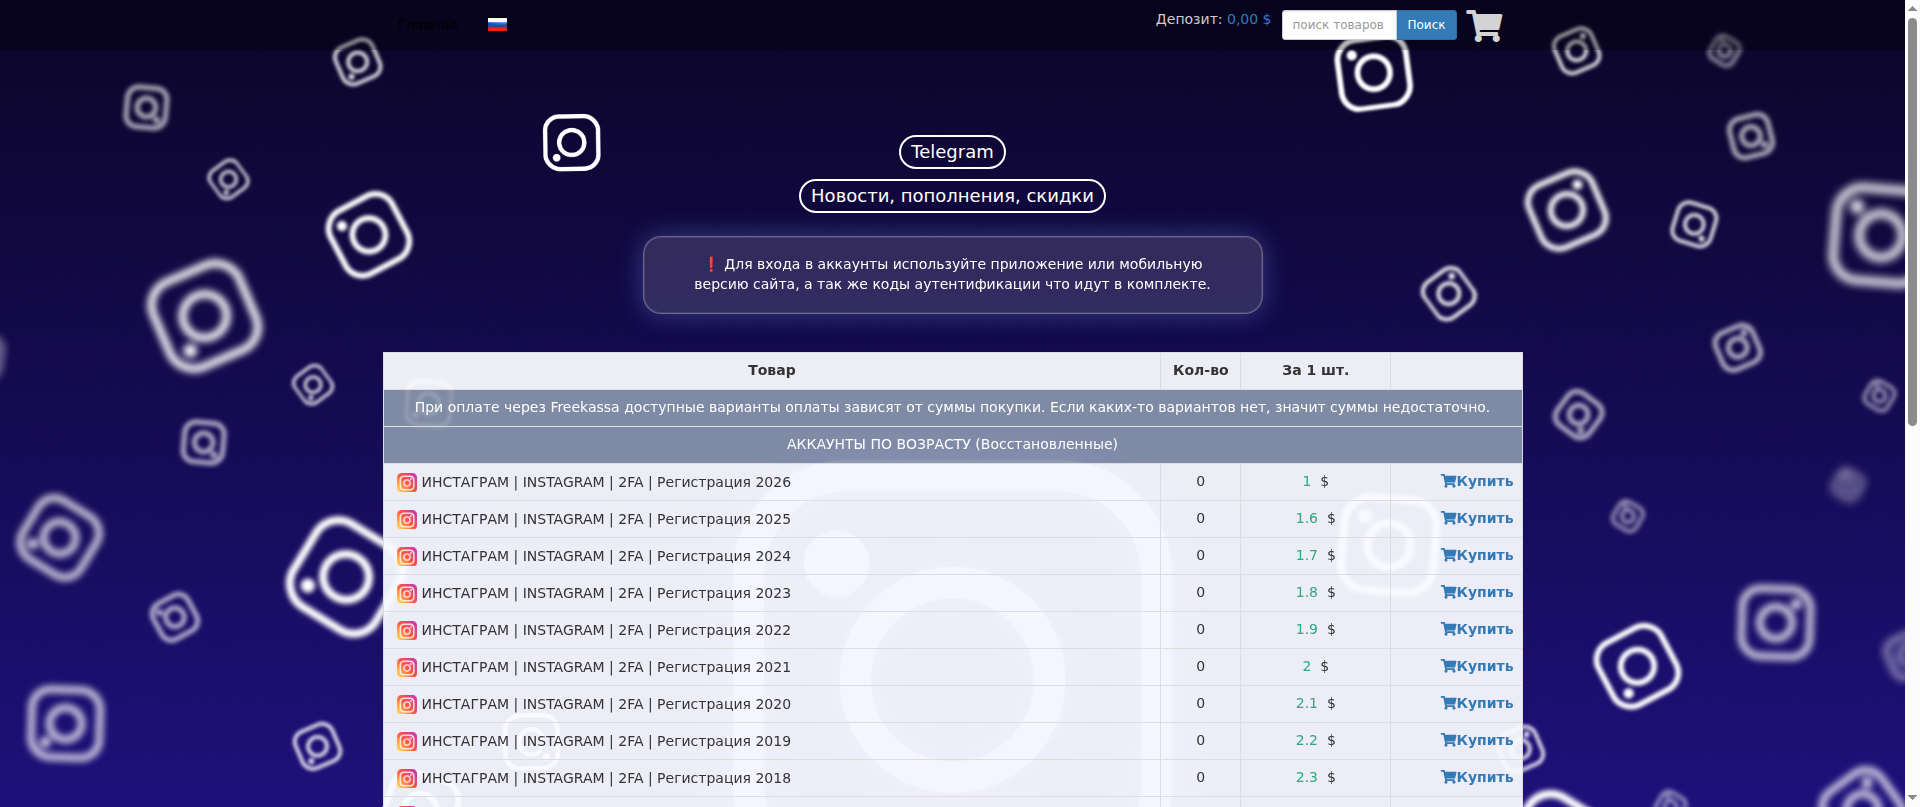This screenshot has height=807, width=1920.
Task: Buy the Регистрация 2023 account via Купить
Action: click(1477, 592)
